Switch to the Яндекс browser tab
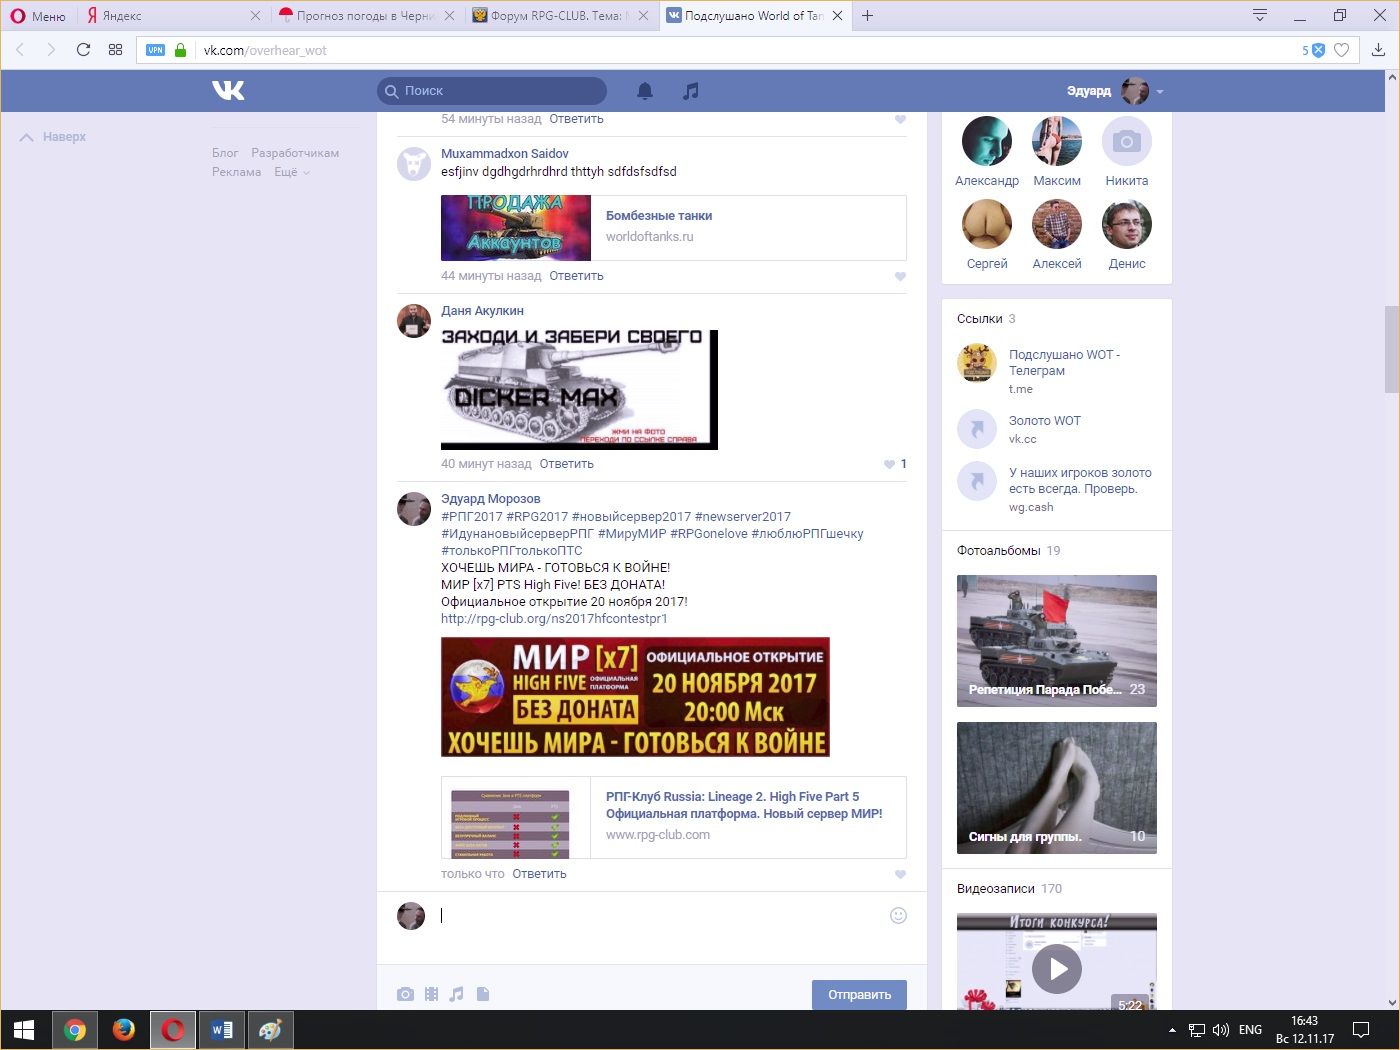The image size is (1400, 1050). click(x=165, y=16)
